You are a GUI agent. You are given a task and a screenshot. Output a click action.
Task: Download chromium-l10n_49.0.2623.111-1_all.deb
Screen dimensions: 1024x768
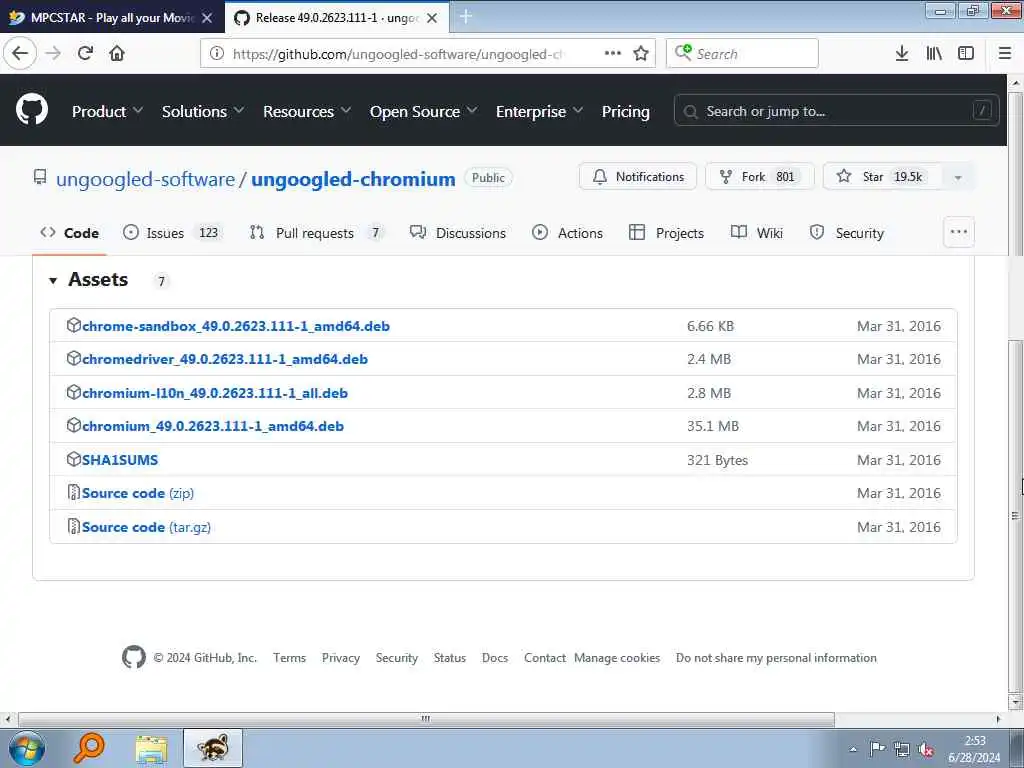215,393
